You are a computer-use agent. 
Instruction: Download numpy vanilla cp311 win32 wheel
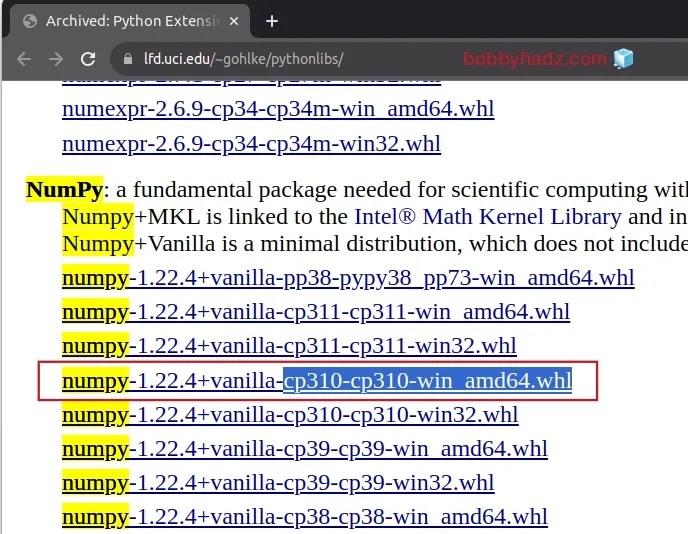point(289,346)
